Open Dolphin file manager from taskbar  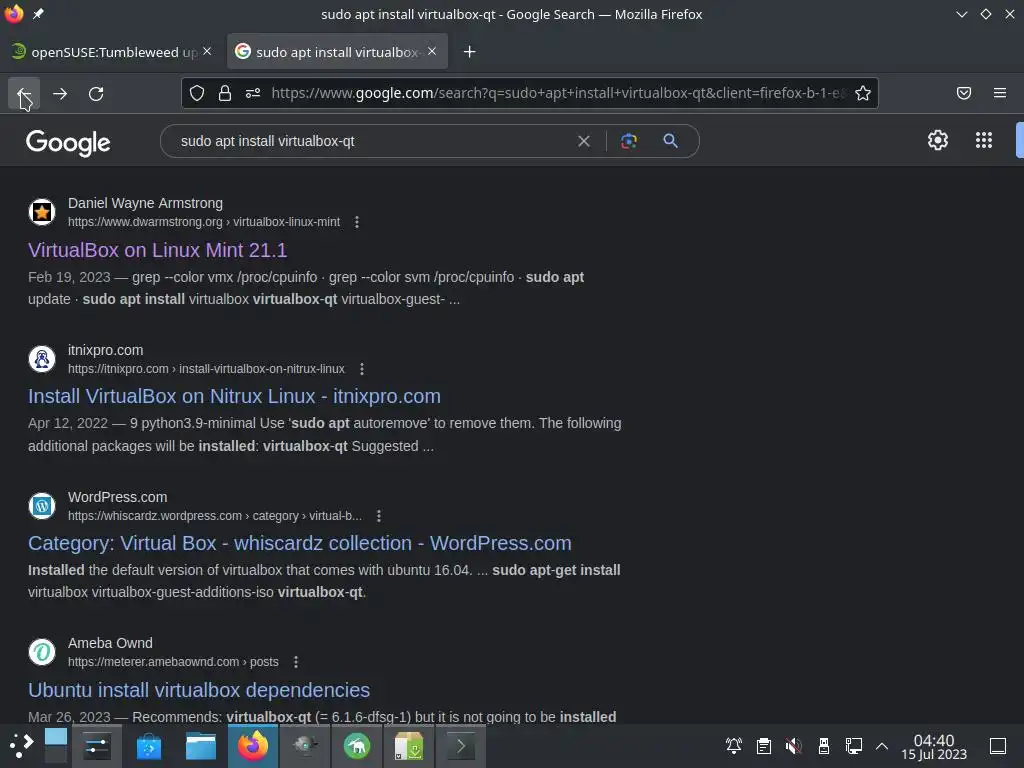tap(200, 746)
